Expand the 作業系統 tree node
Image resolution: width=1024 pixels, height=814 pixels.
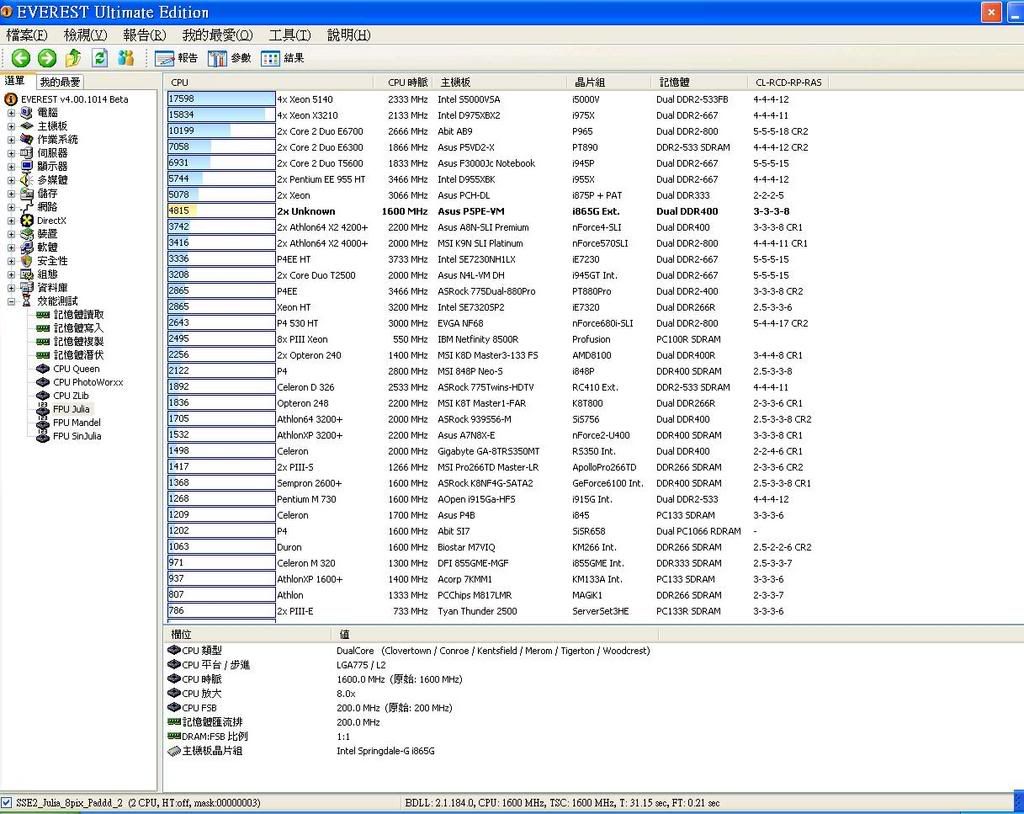coord(11,139)
